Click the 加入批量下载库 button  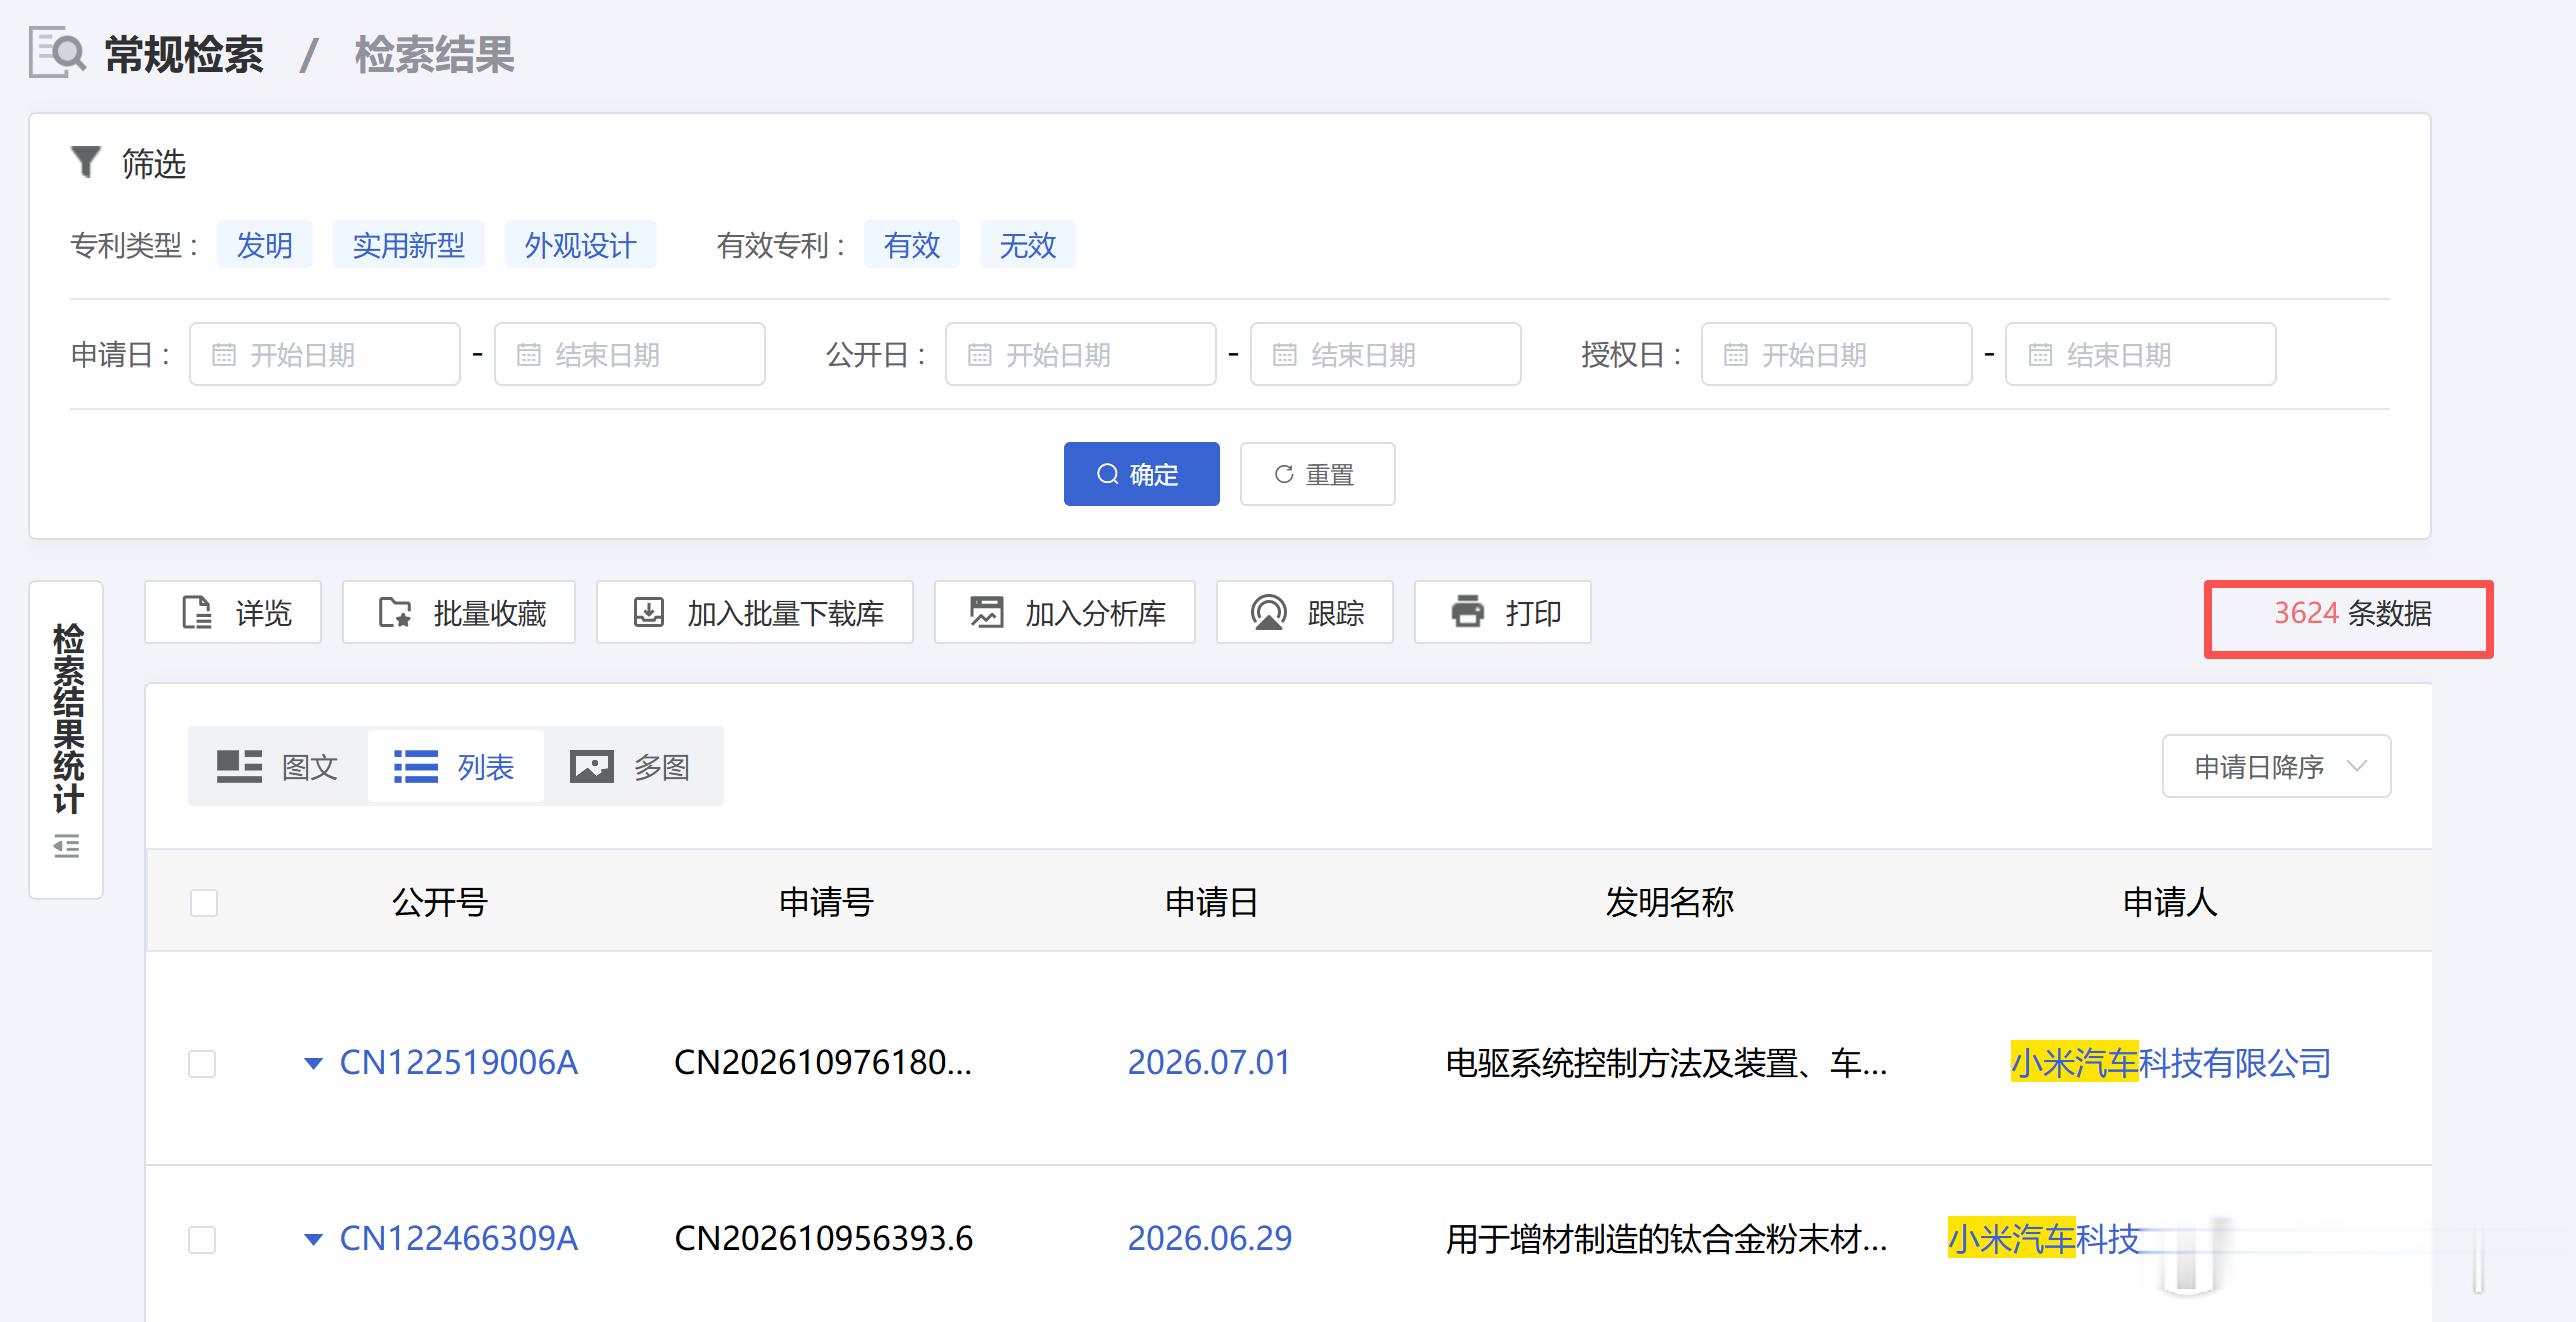tap(755, 612)
